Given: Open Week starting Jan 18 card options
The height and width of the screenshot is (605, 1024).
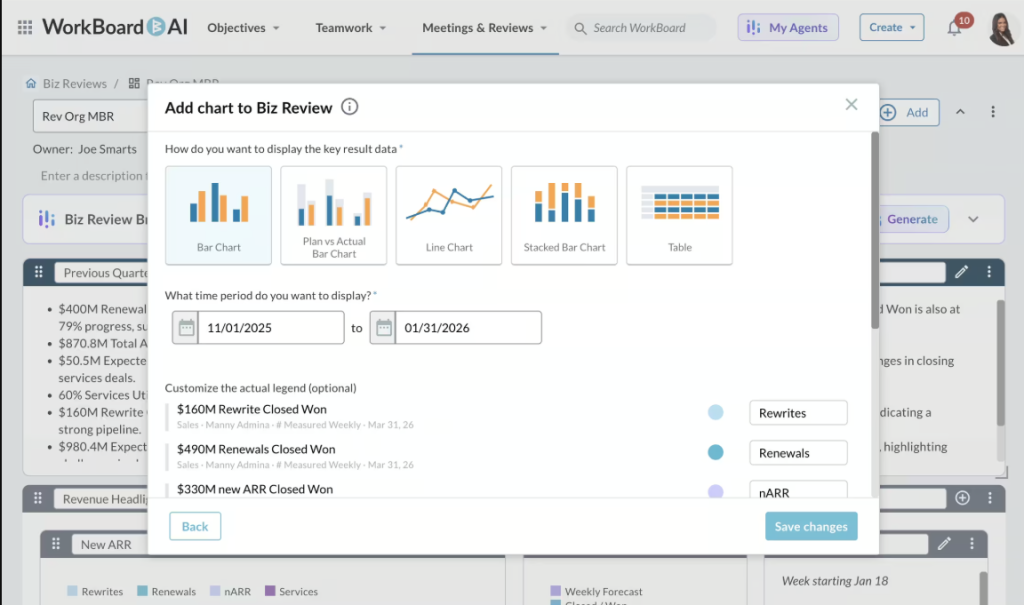Looking at the screenshot, I should click(x=972, y=544).
